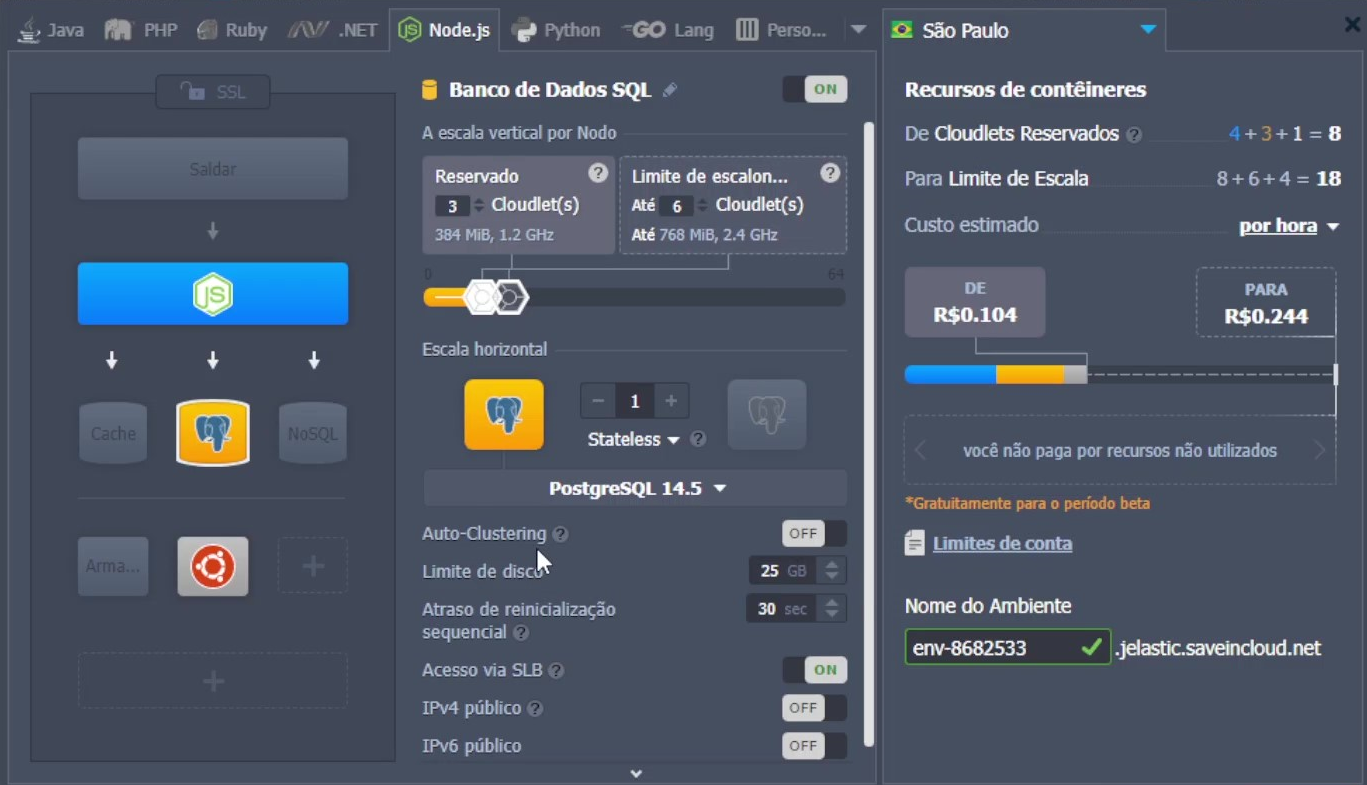1367x785 pixels.
Task: Open the truncated Perso... tab
Action: (x=782, y=30)
